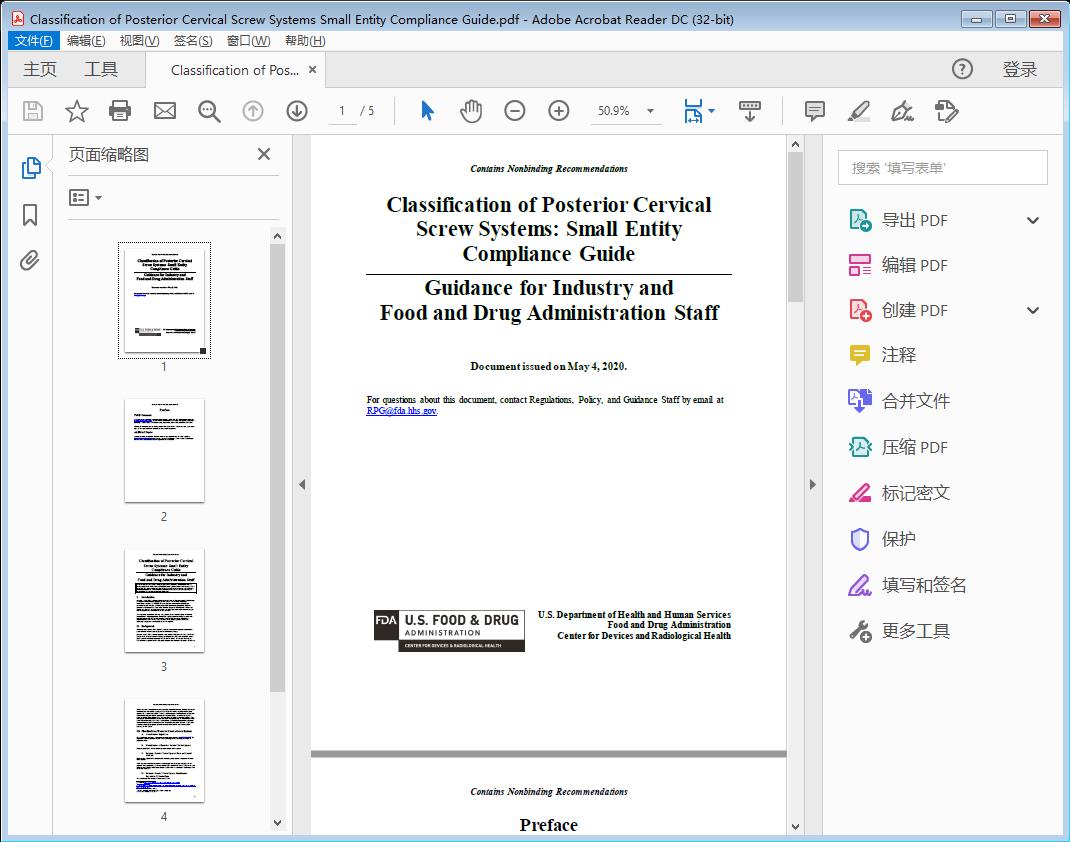Screen dimensions: 1070x842
Task: Switch to the selection arrow tool
Action: (x=425, y=111)
